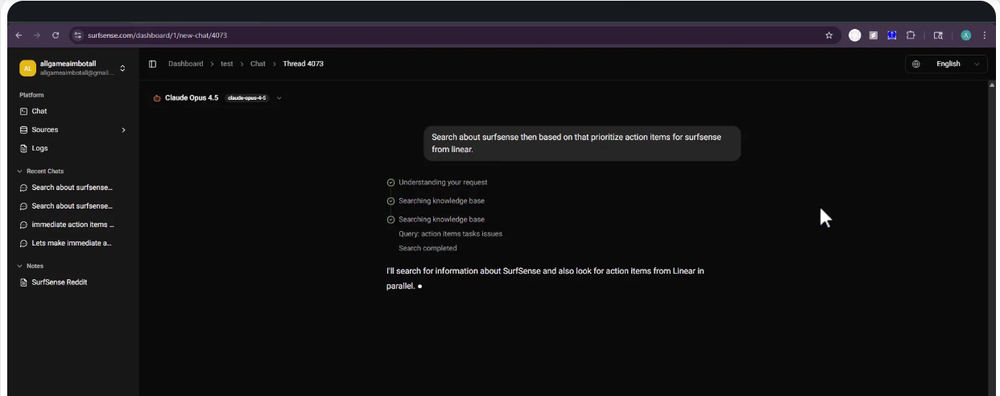
Task: Go to Chat breadcrumb link
Action: click(258, 64)
